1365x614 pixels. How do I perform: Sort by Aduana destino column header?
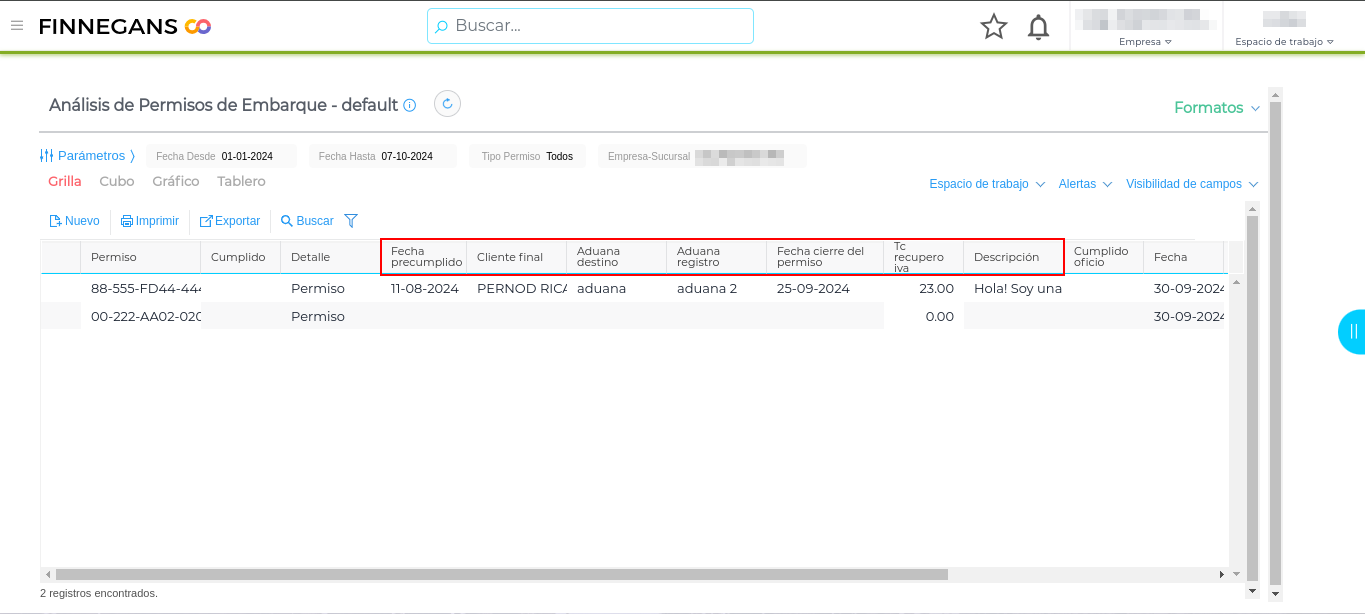(x=616, y=257)
